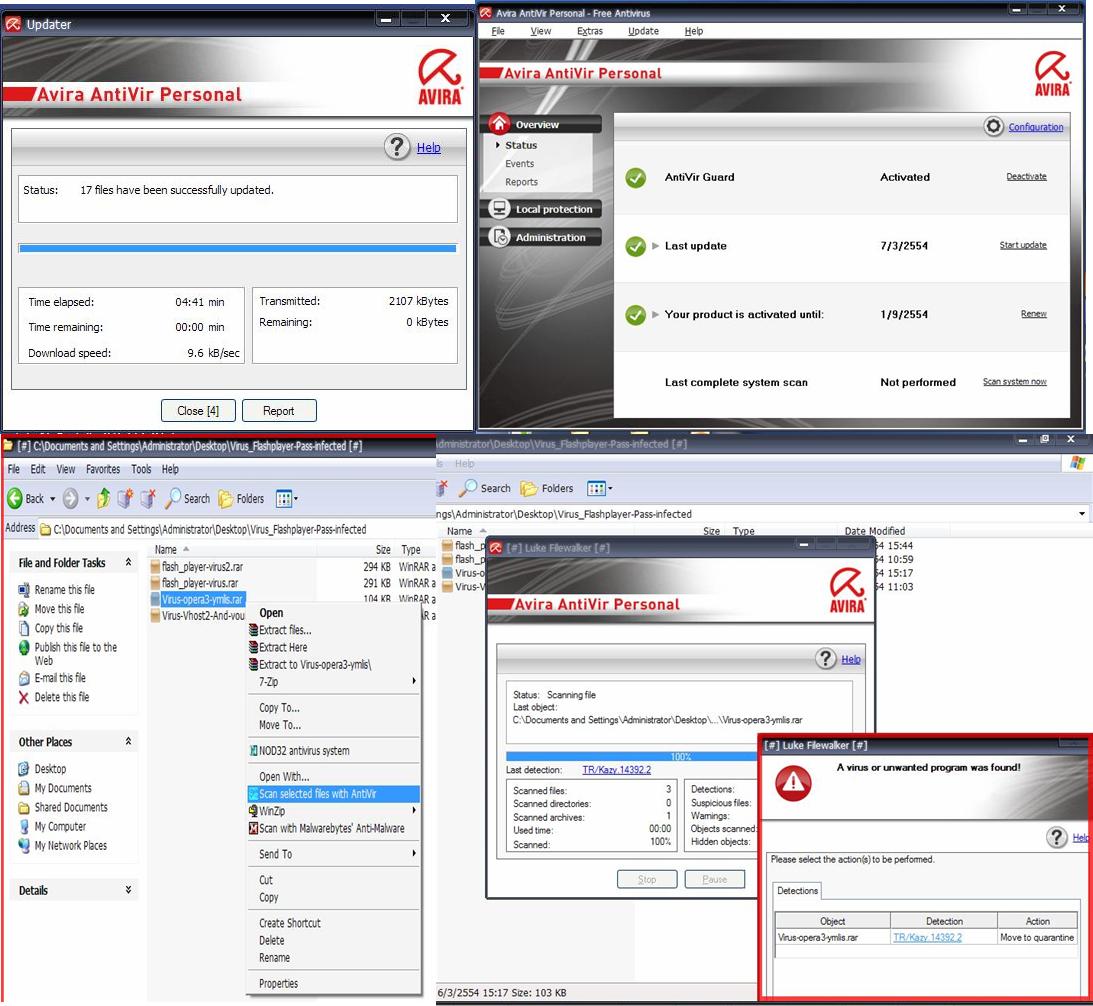Open the View menu in Avira main window
The height and width of the screenshot is (1006, 1093).
pos(540,31)
